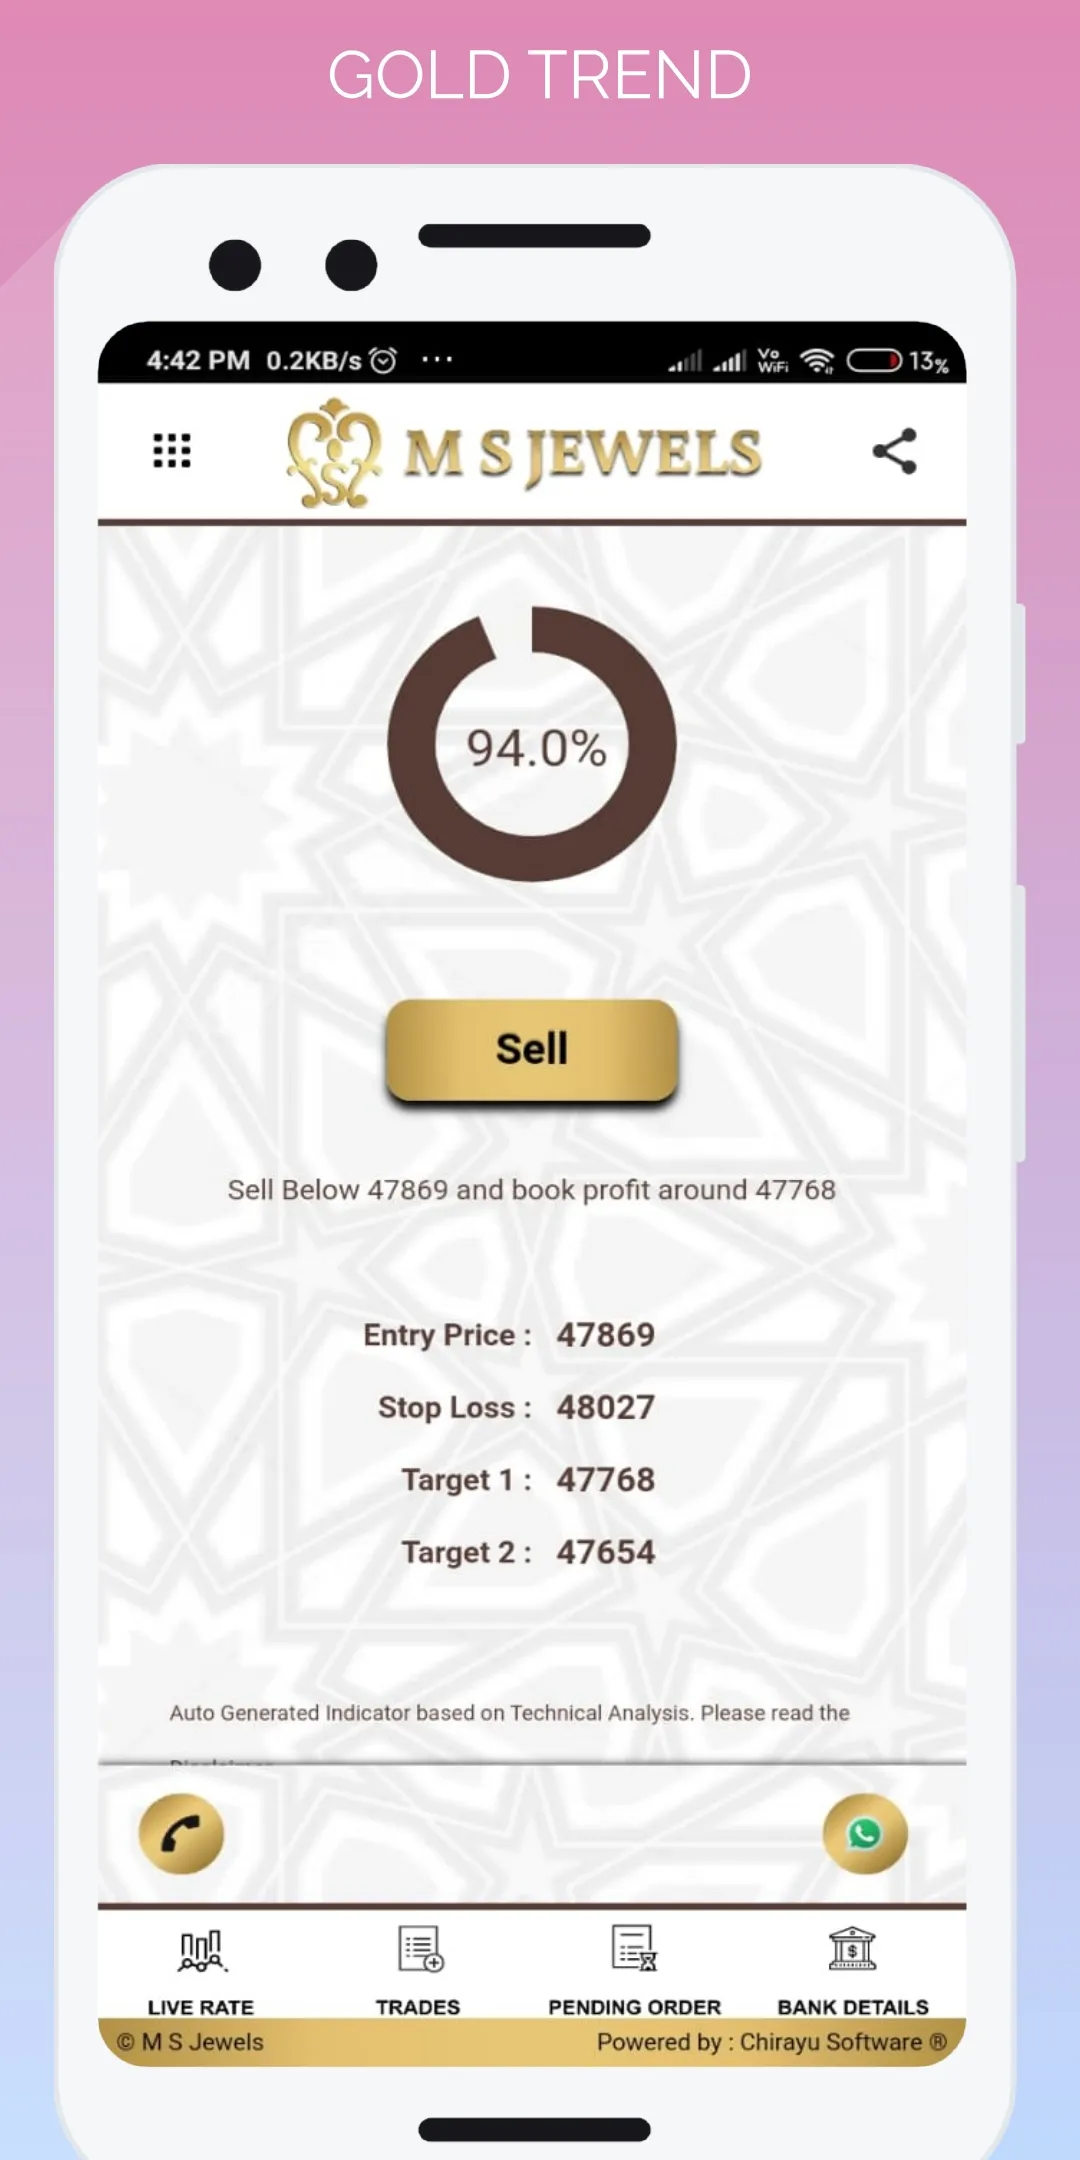Tap the Trades list icon

tap(420, 1949)
